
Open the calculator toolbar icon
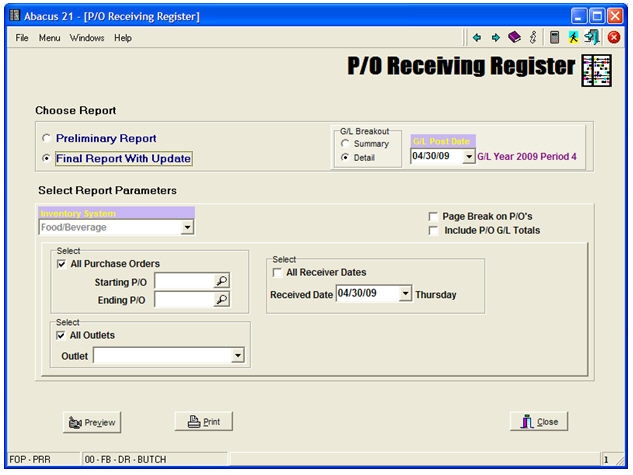554,38
